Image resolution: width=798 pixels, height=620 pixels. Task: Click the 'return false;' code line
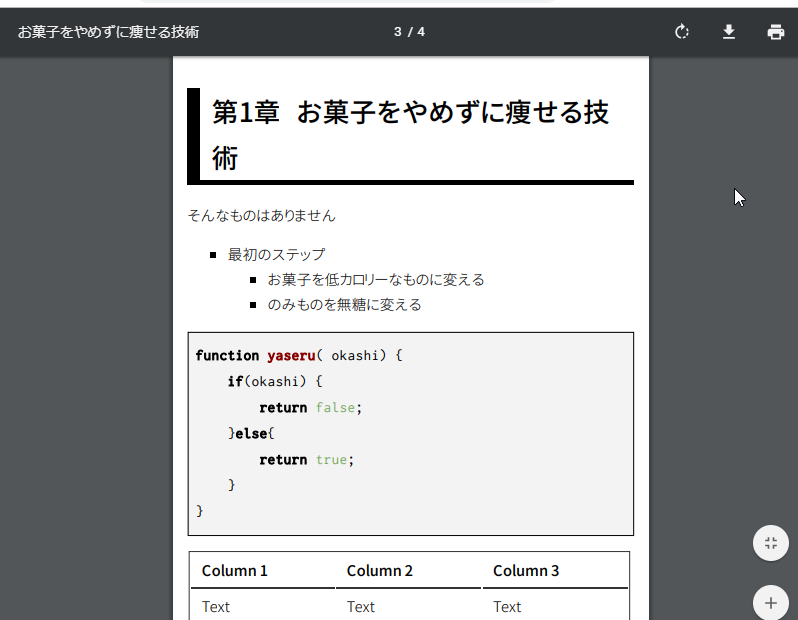(310, 408)
